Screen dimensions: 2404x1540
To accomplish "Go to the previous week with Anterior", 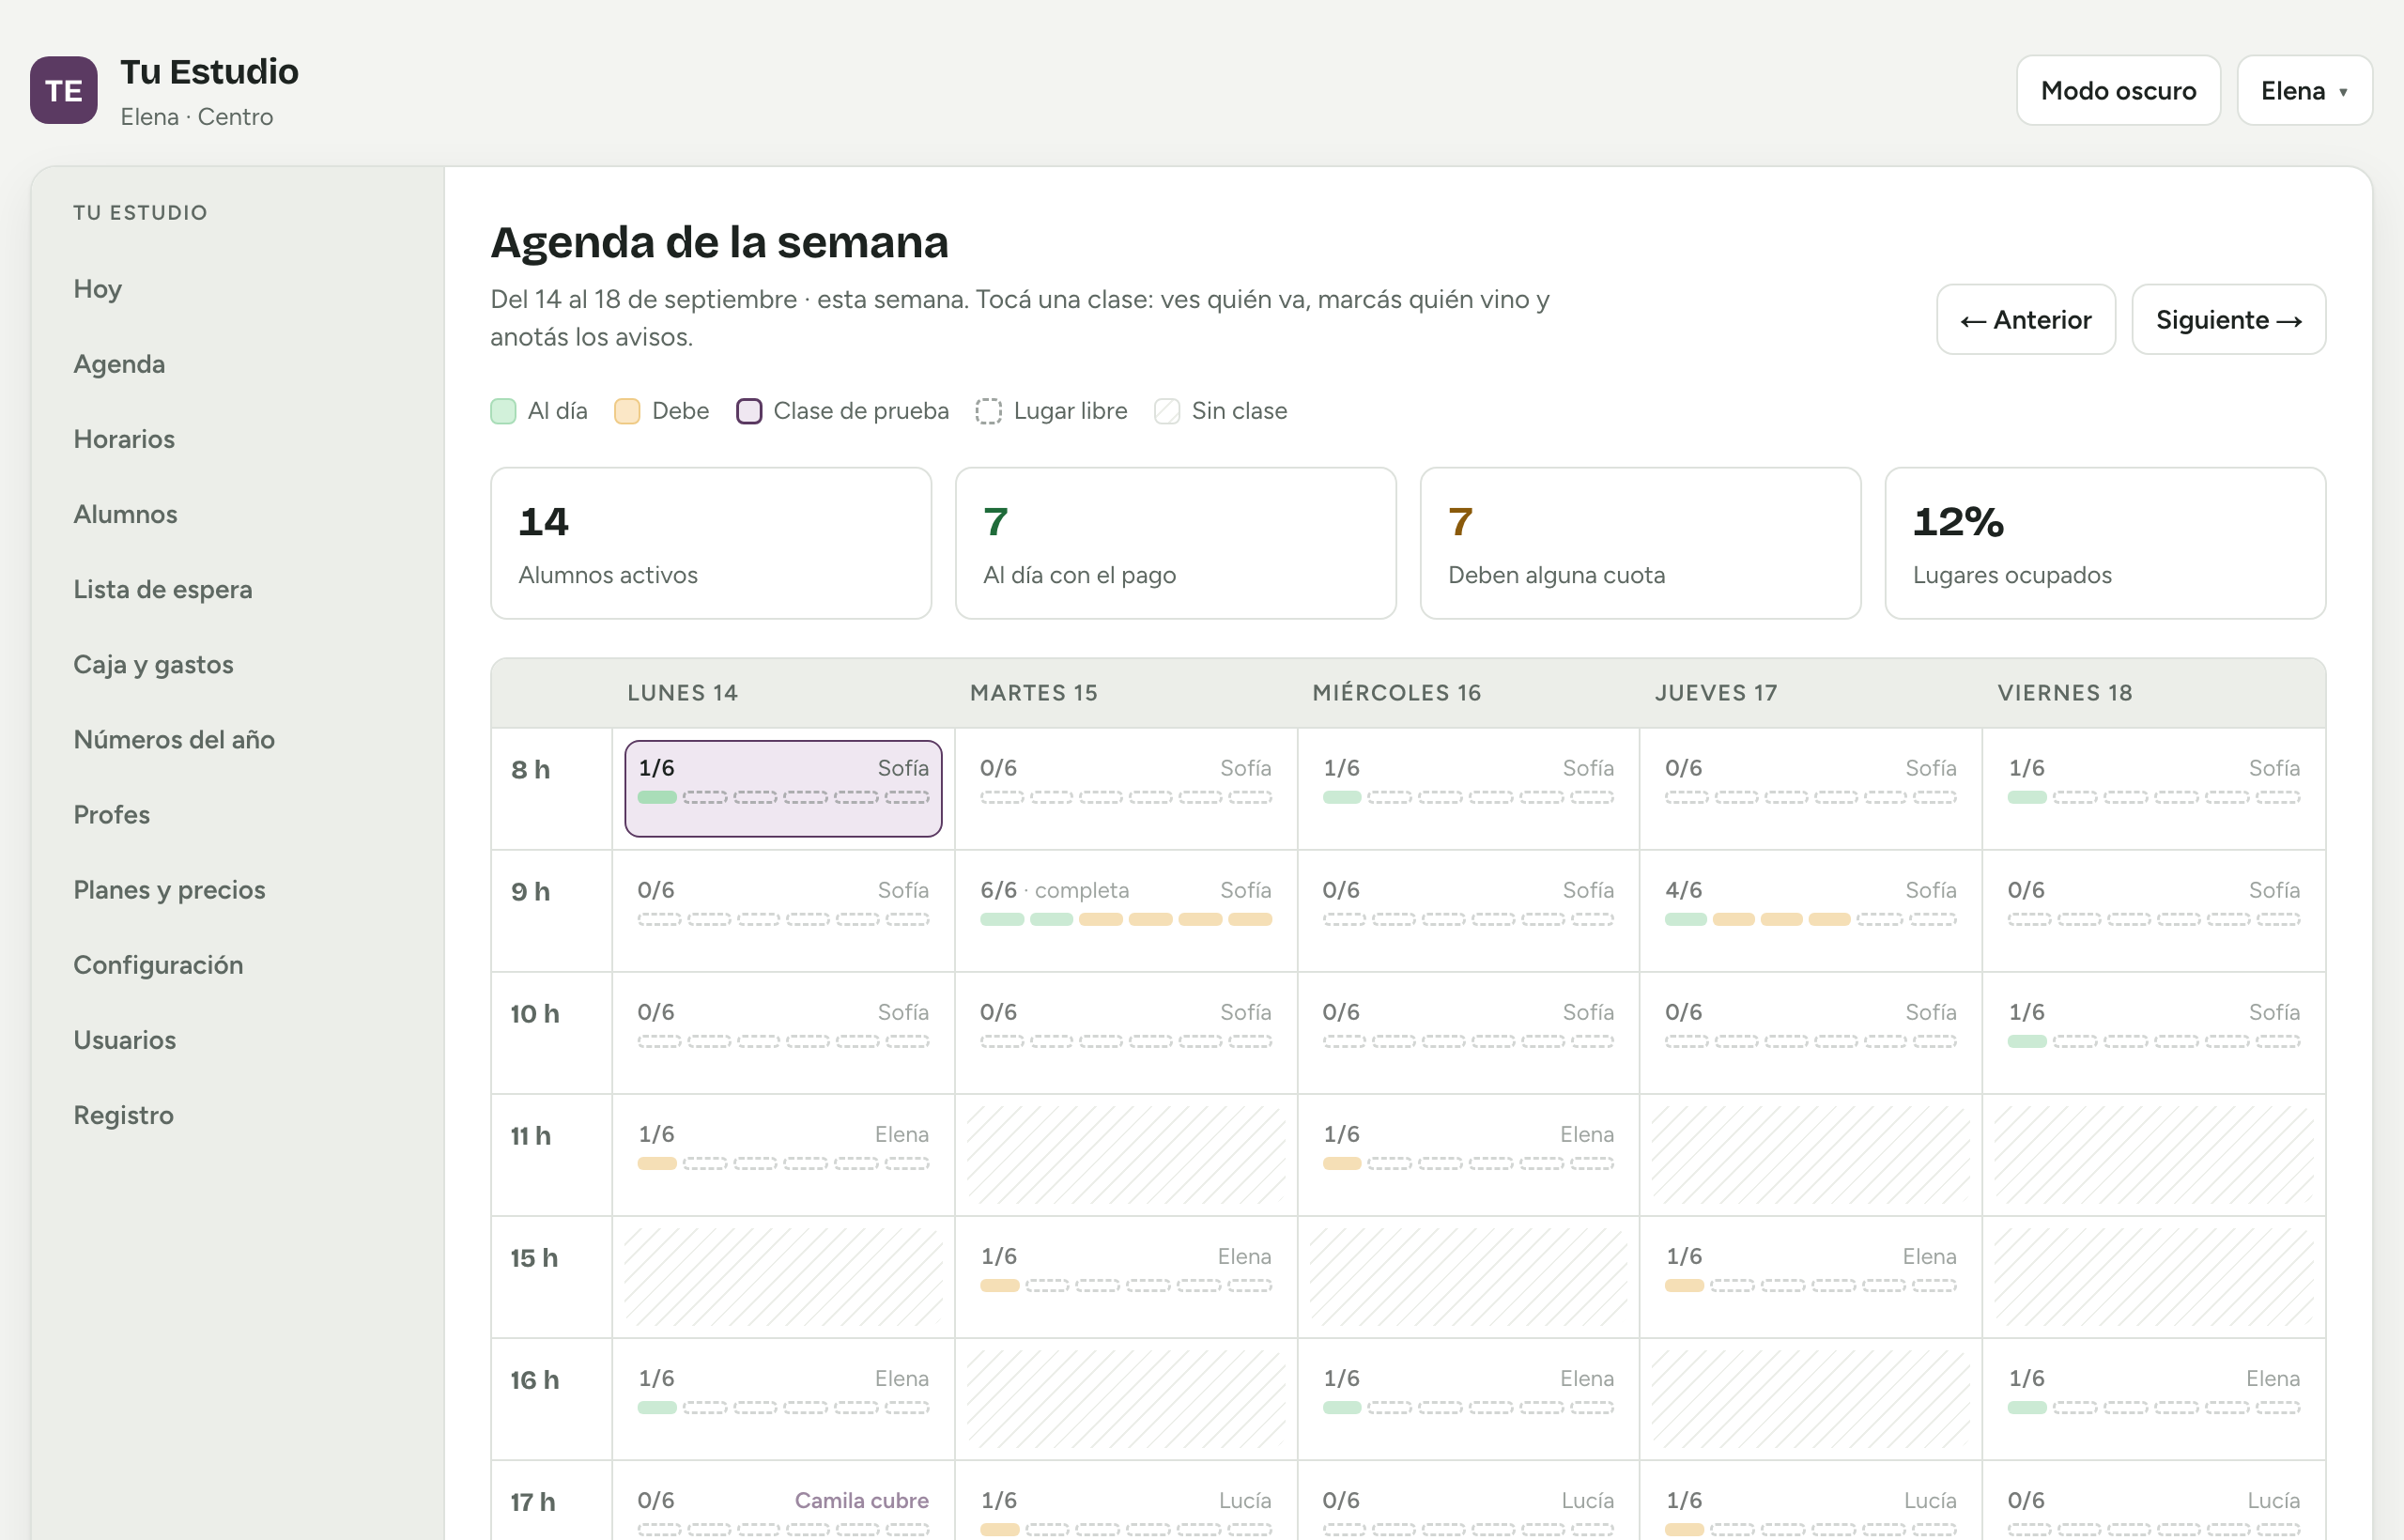I will point(2026,319).
